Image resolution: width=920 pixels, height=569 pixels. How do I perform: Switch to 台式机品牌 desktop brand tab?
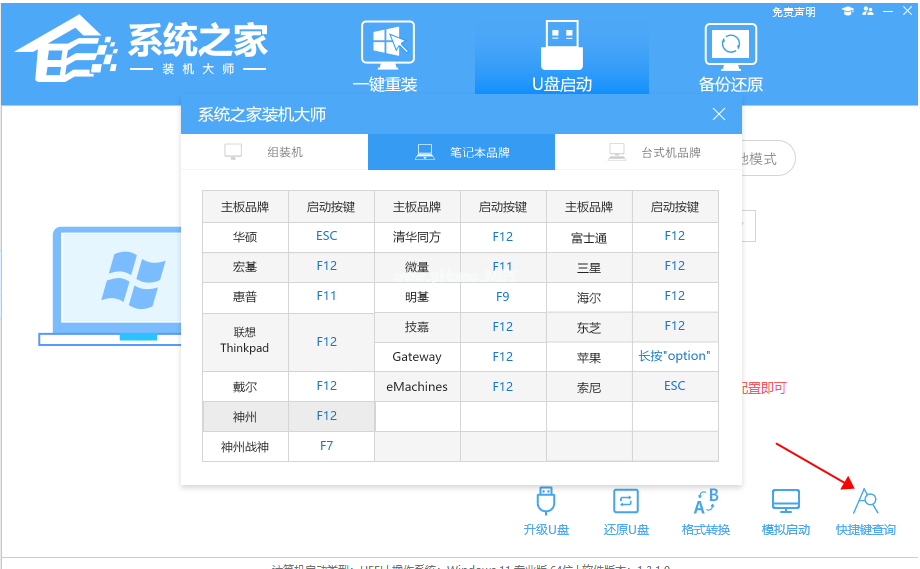[x=648, y=152]
